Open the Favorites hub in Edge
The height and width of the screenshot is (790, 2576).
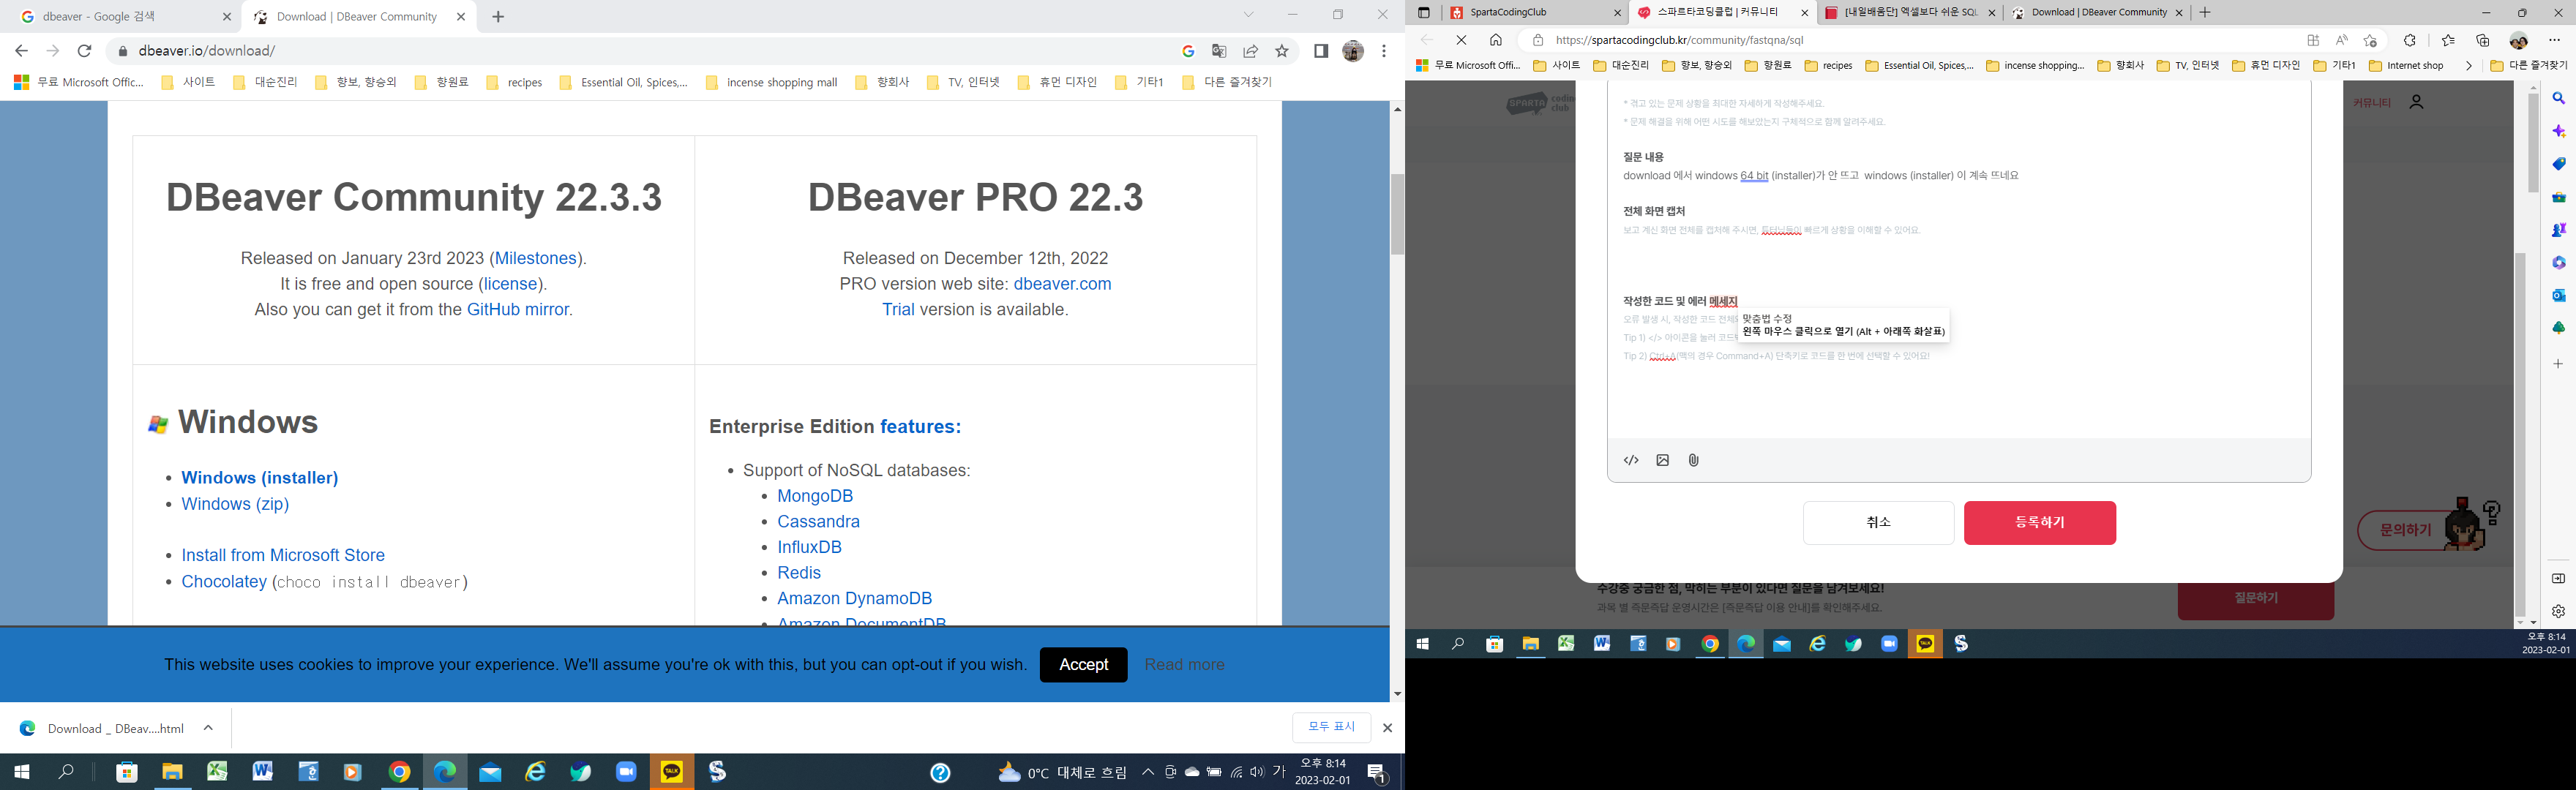pyautogui.click(x=2448, y=40)
